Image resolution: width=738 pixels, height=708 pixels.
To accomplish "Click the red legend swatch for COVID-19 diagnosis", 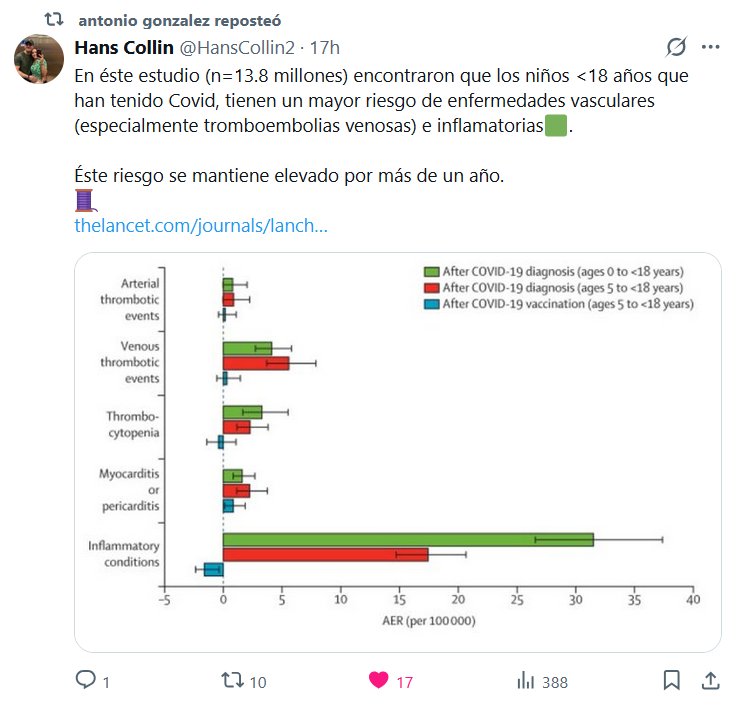I will point(431,288).
